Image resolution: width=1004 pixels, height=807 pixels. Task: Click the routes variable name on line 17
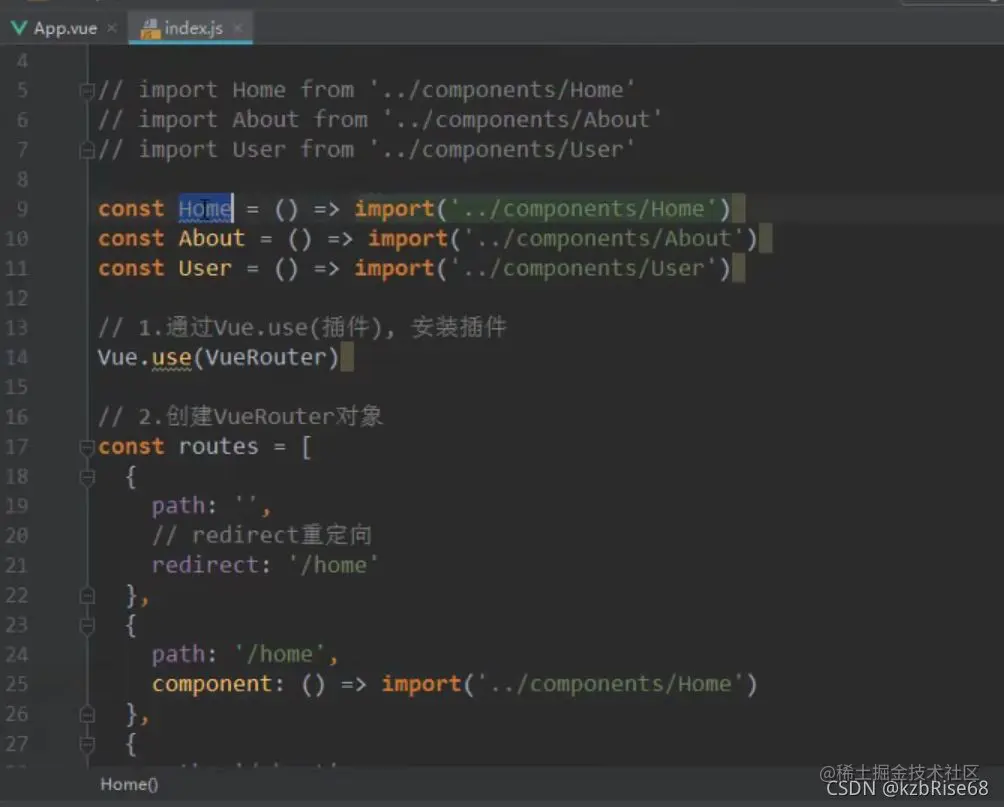(218, 446)
